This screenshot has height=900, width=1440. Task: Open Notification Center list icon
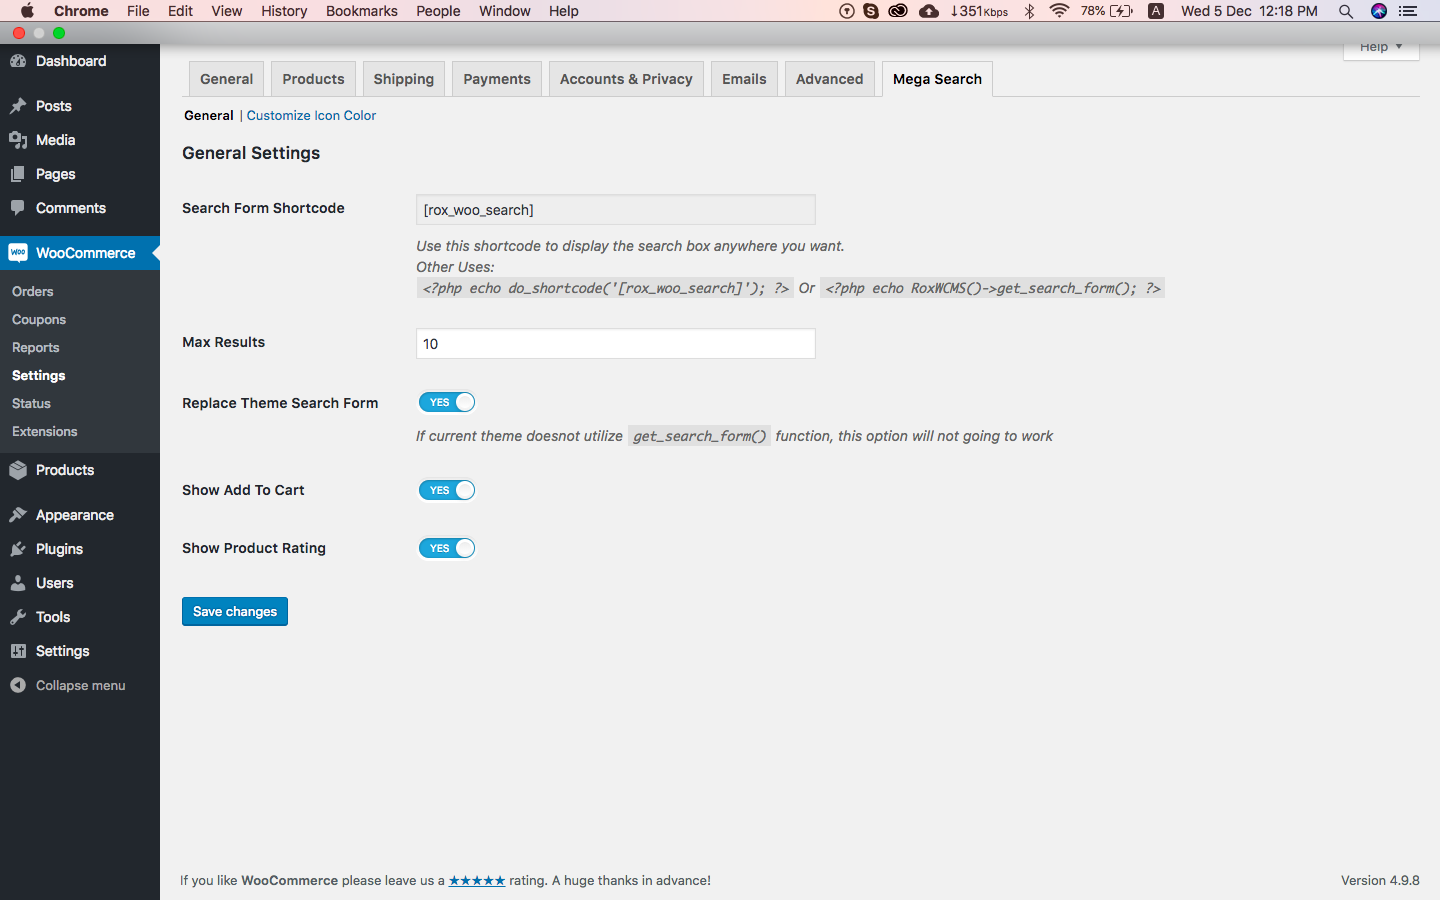click(x=1408, y=11)
